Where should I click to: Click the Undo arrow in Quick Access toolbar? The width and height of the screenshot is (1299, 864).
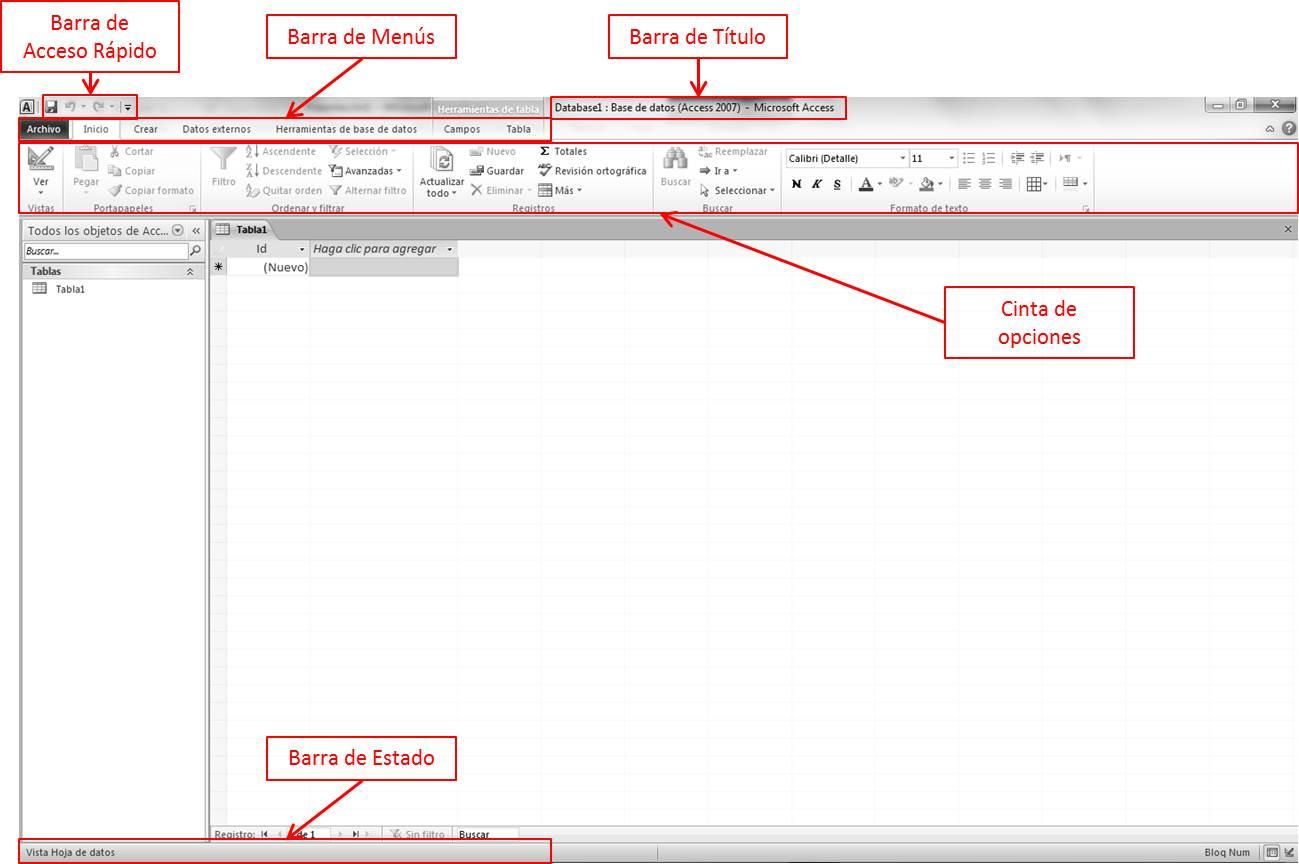(70, 106)
